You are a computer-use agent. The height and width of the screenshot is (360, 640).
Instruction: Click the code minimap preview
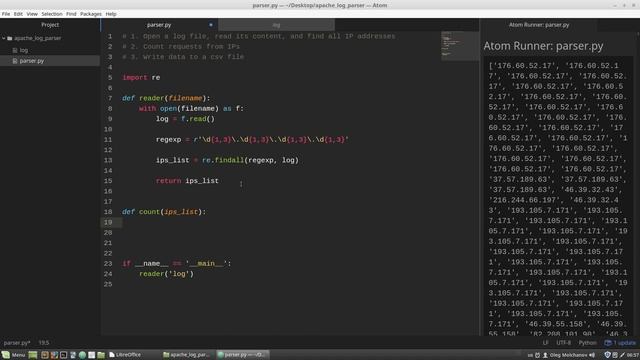pos(460,46)
